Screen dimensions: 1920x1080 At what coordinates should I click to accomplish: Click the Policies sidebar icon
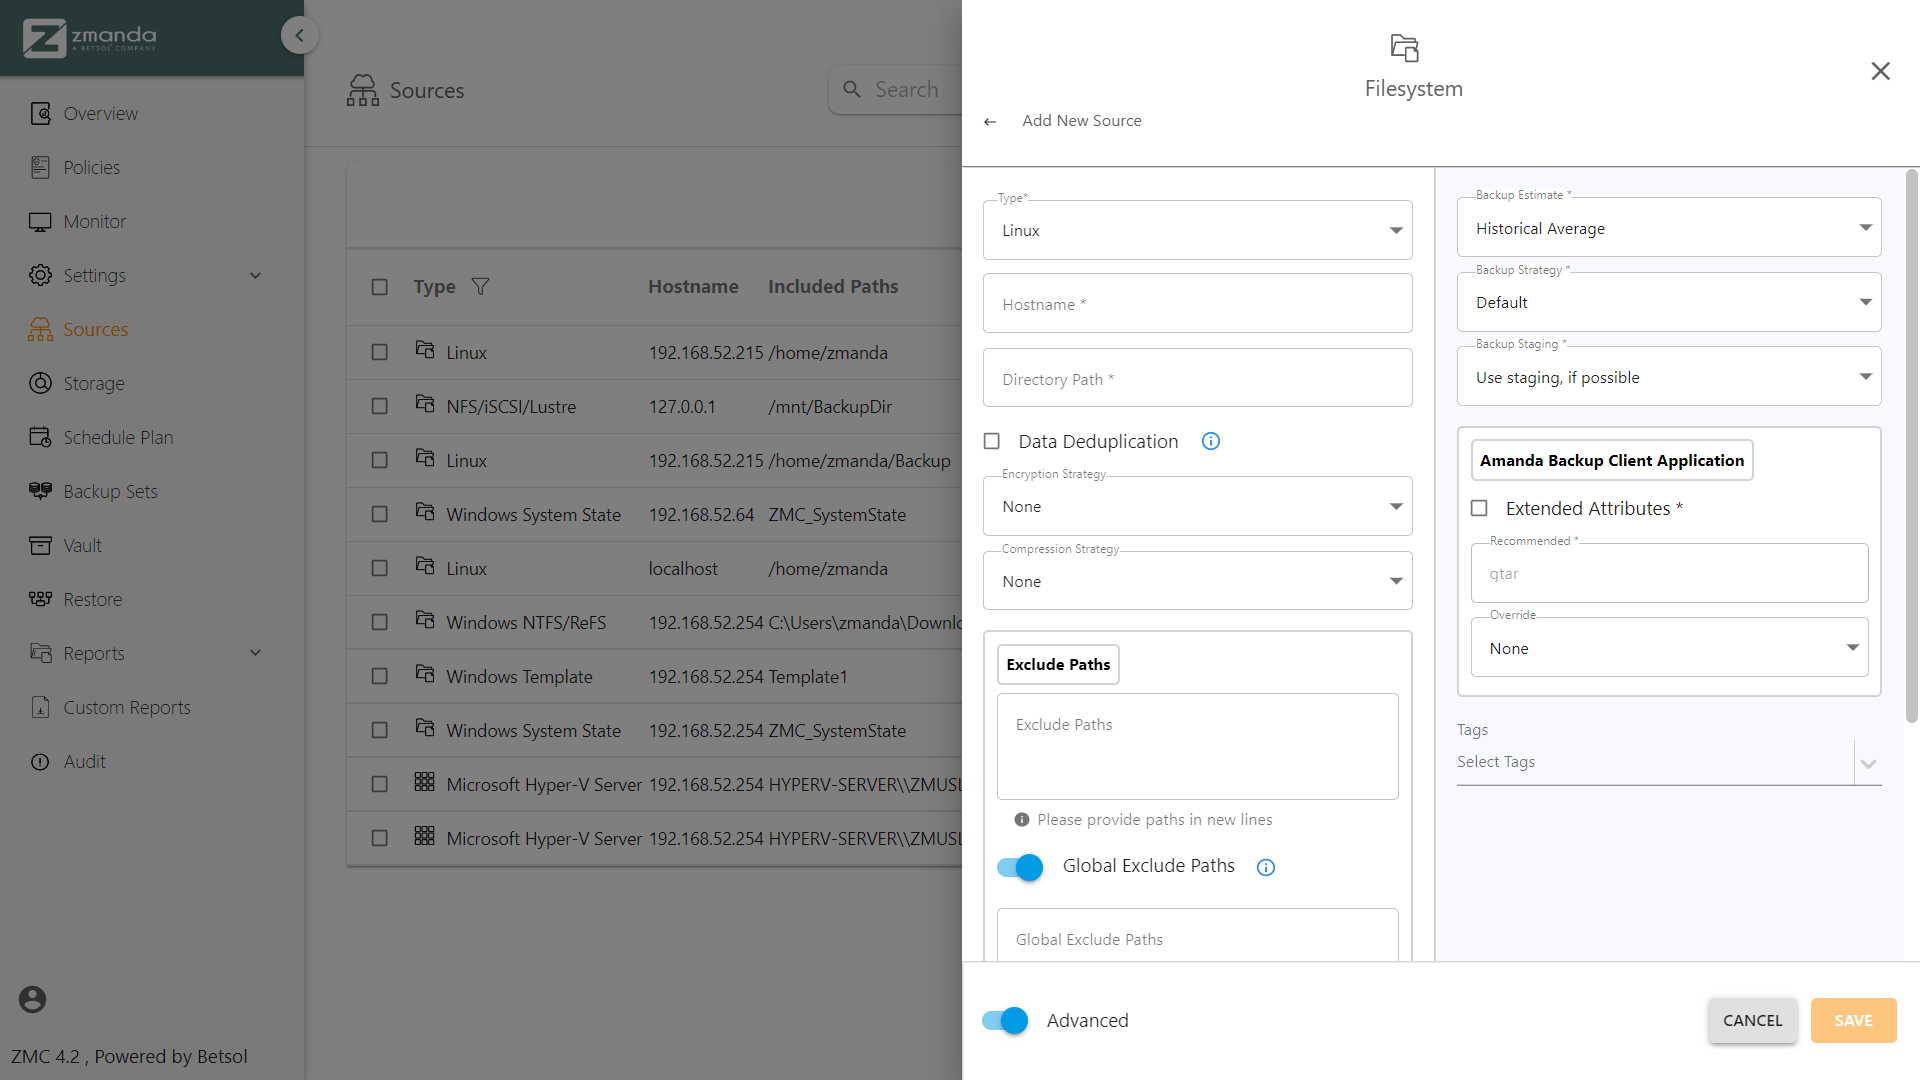[x=40, y=167]
